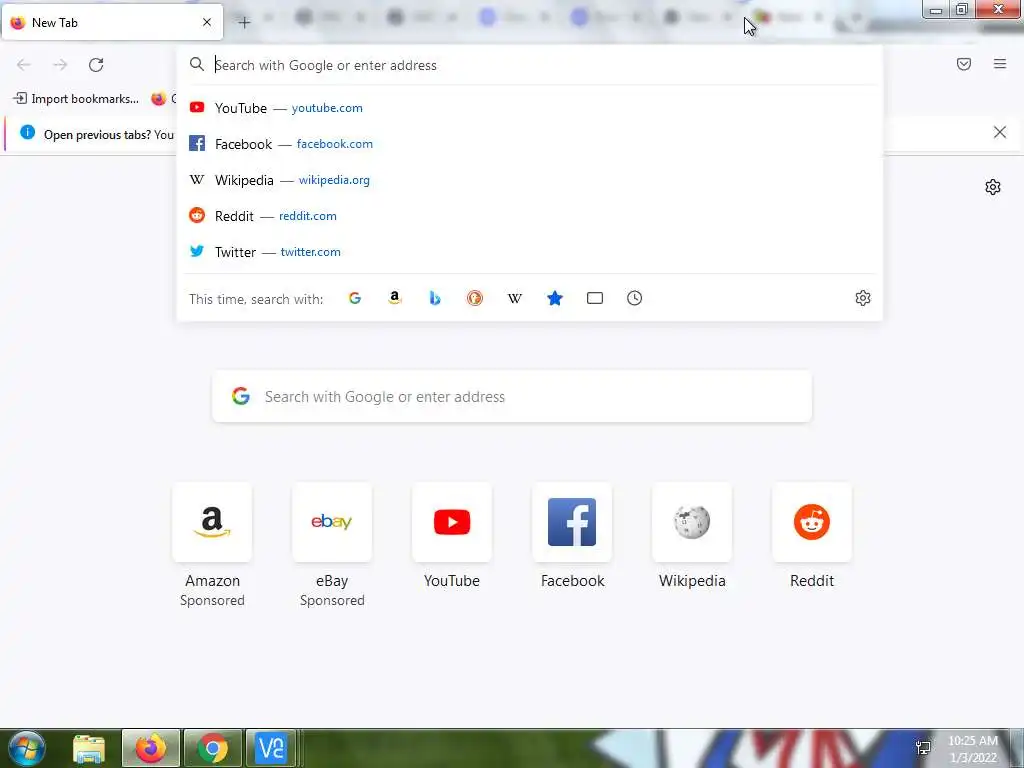Click Firefox icon in taskbar

(151, 748)
